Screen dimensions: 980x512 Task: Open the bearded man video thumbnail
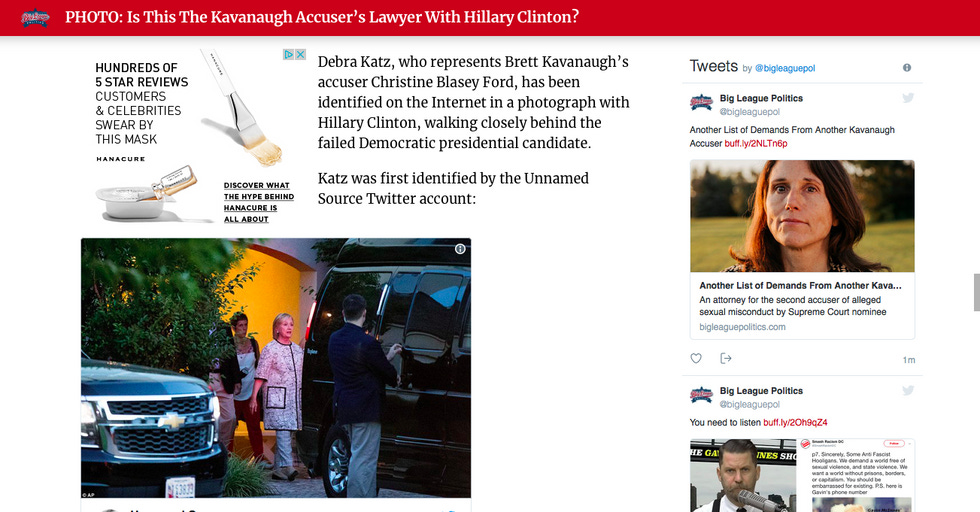coord(742,475)
